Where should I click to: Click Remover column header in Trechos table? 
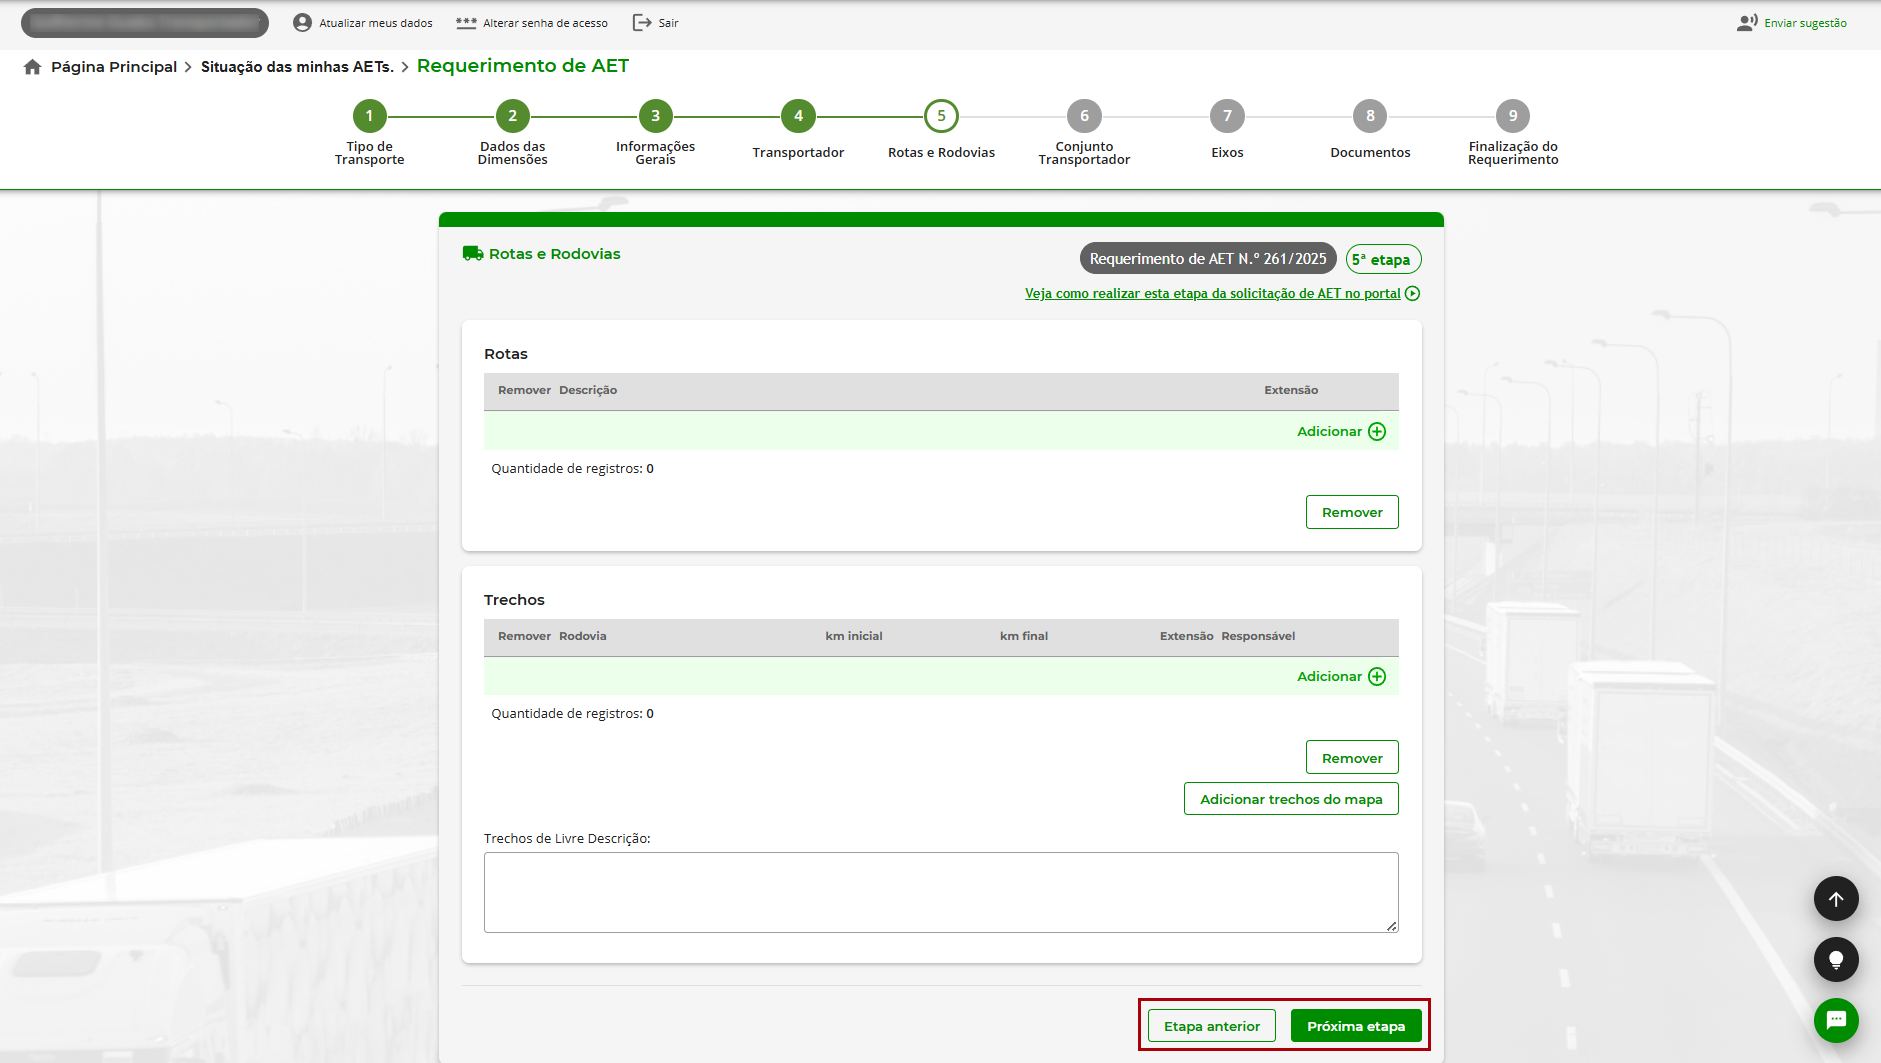[524, 637]
